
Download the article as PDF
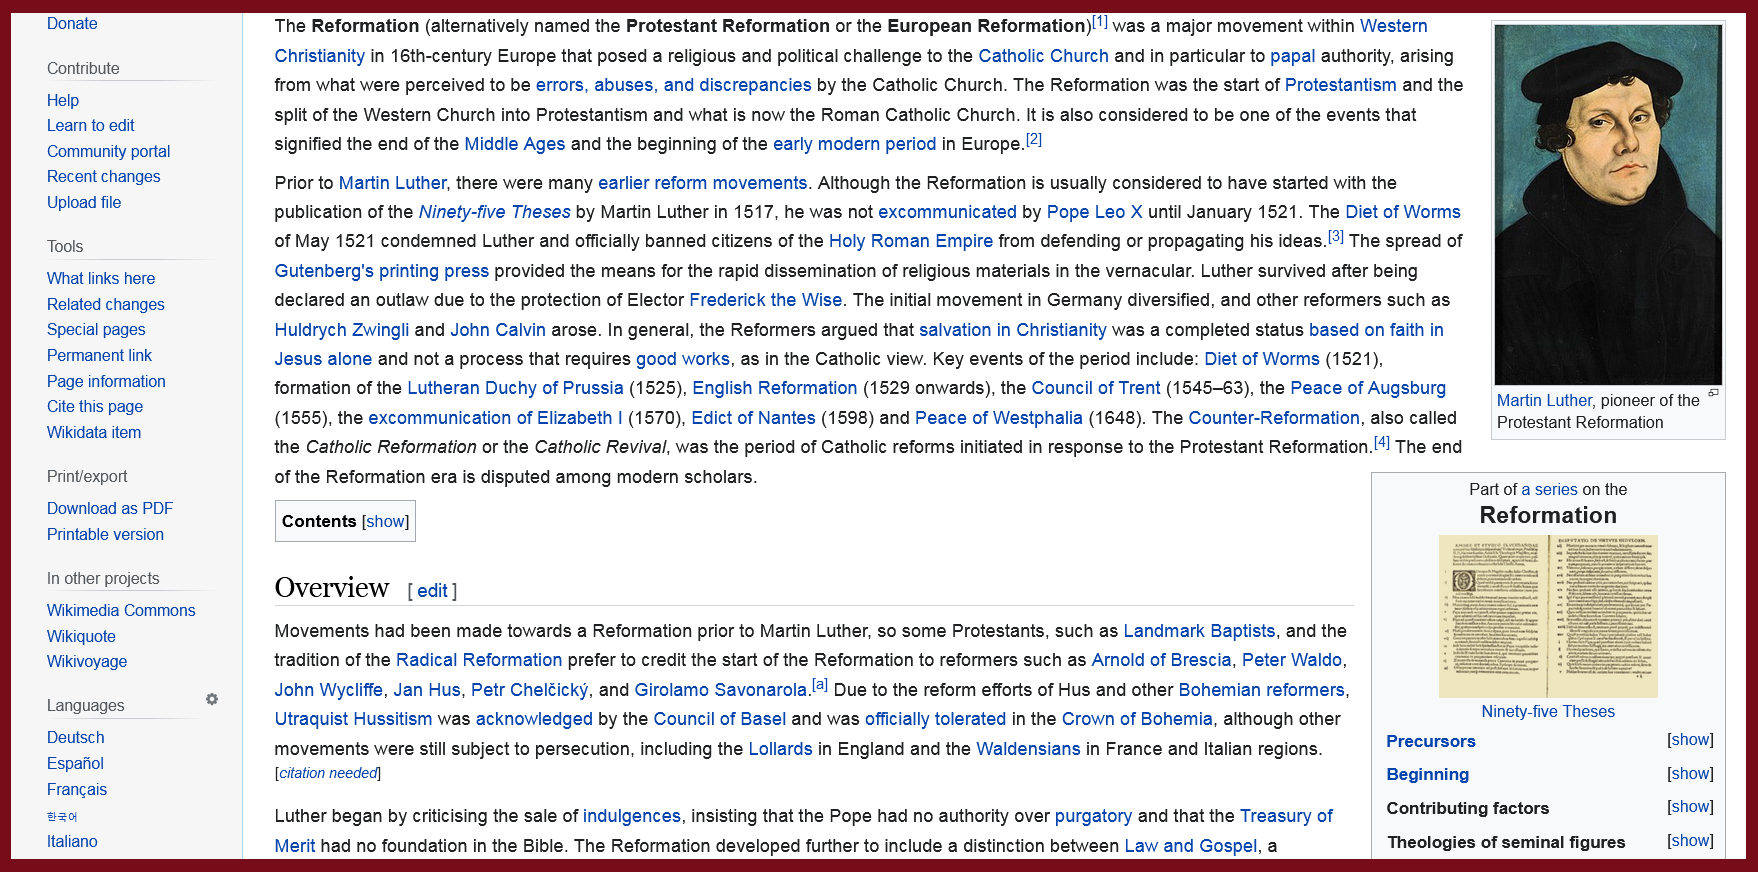click(x=110, y=509)
